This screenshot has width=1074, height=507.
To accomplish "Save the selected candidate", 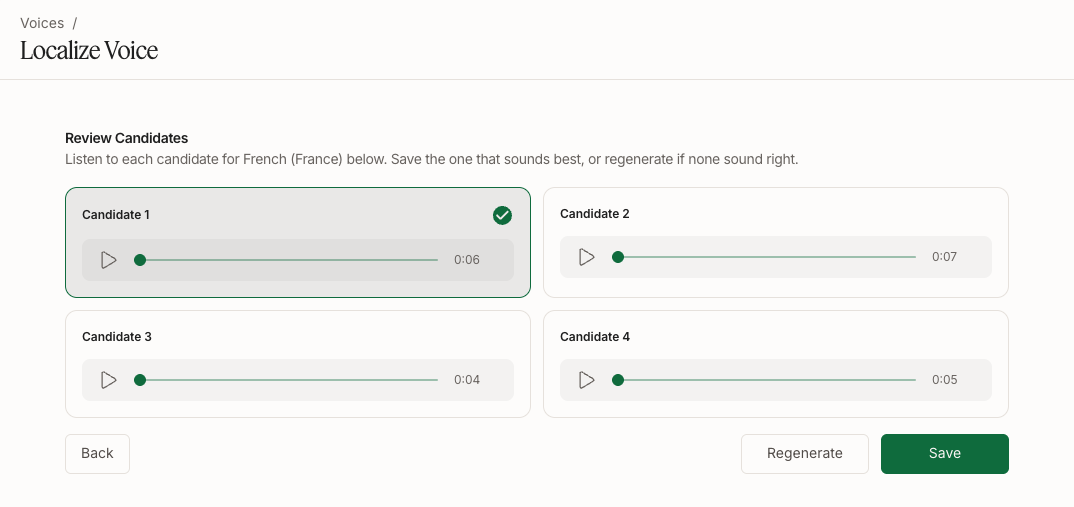I will pos(945,454).
